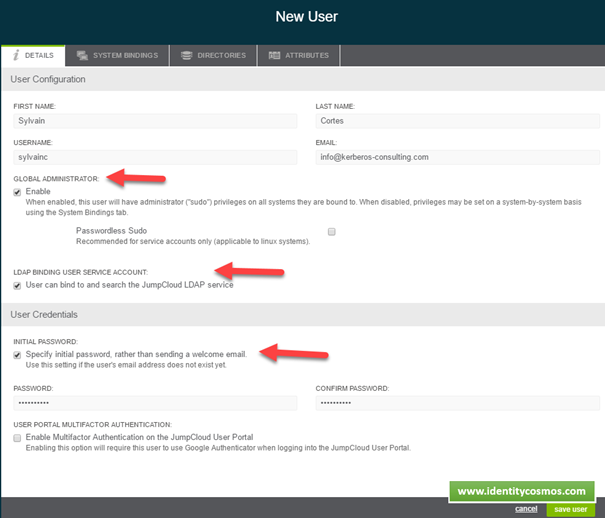Open the Directories tab

click(213, 56)
